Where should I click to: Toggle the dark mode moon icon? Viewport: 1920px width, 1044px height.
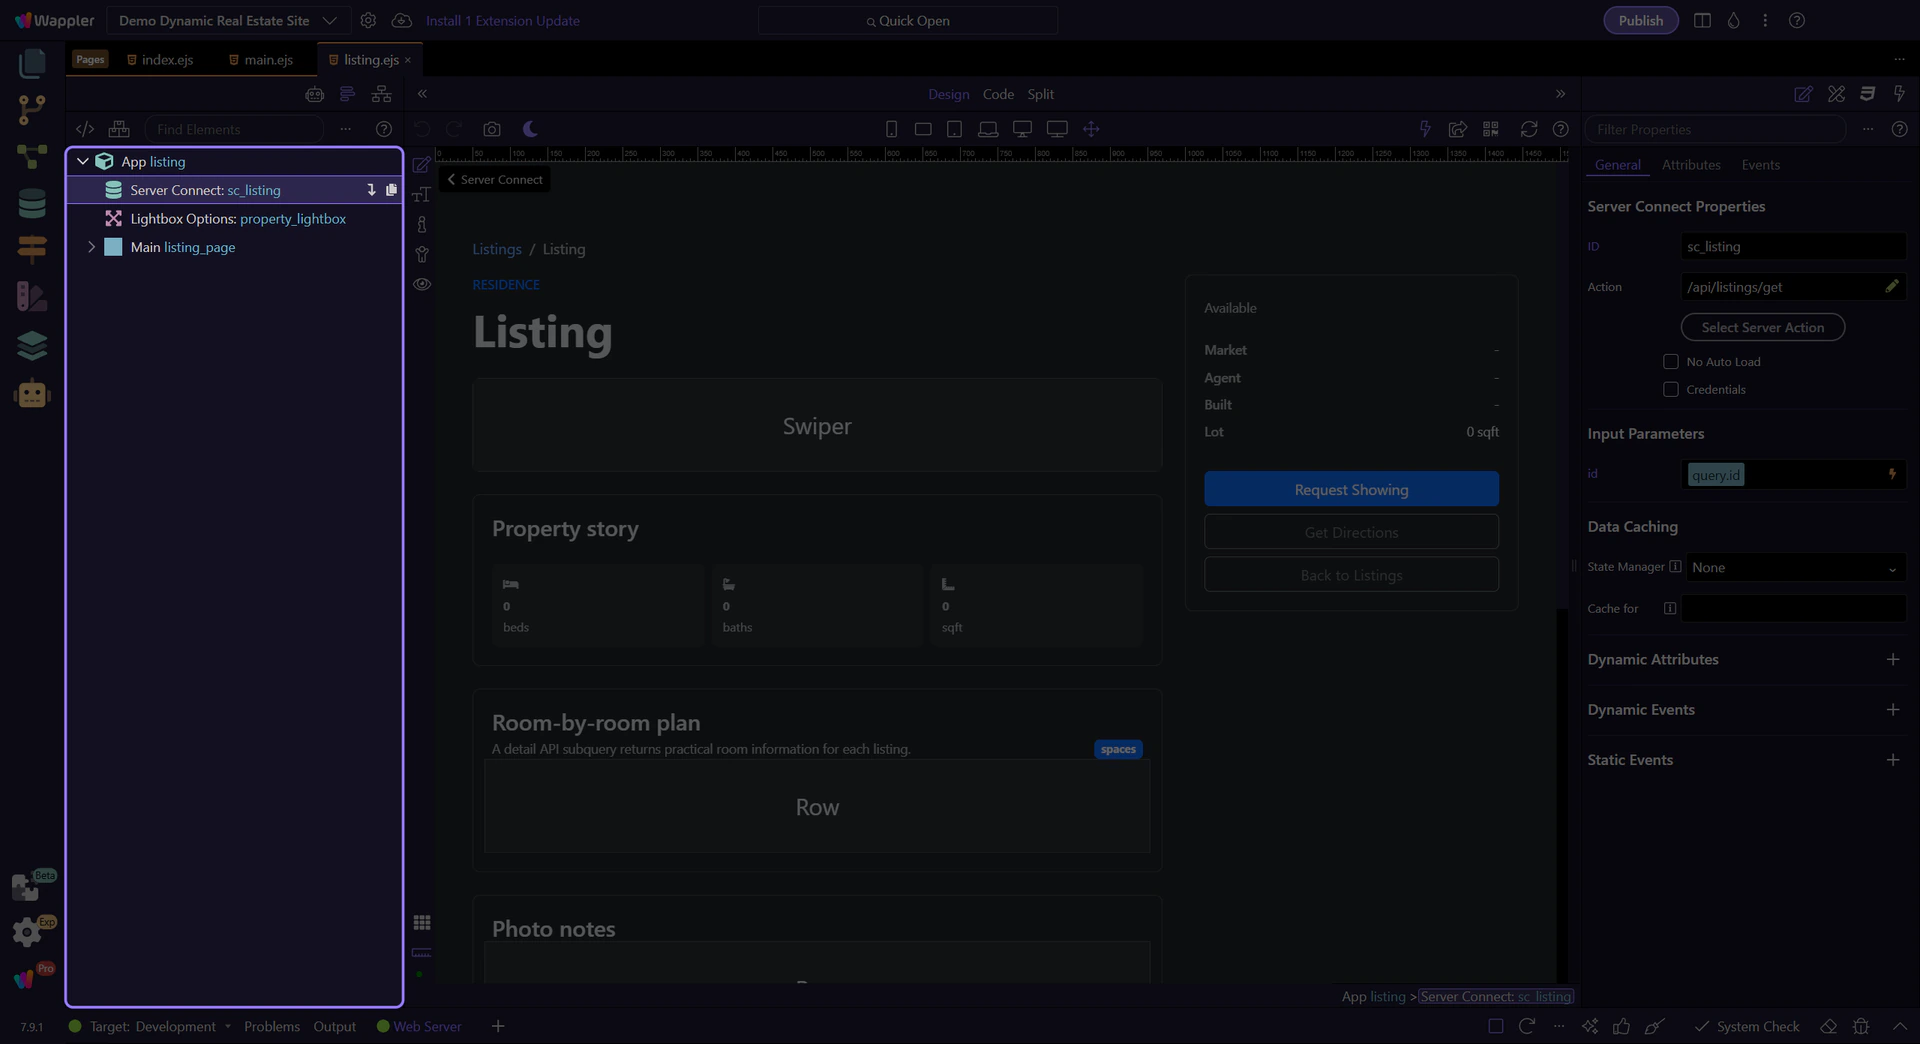pos(530,129)
